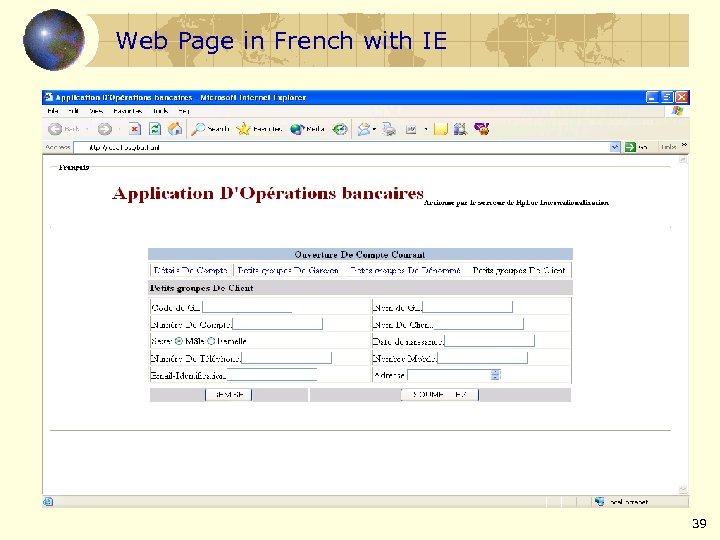Open the Back button history dropdown arrow
Viewport: 720px width, 540px height.
point(87,129)
